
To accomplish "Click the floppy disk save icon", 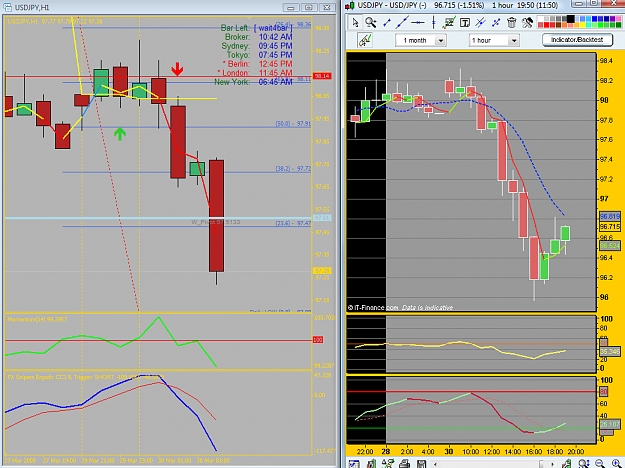I will tap(421, 464).
